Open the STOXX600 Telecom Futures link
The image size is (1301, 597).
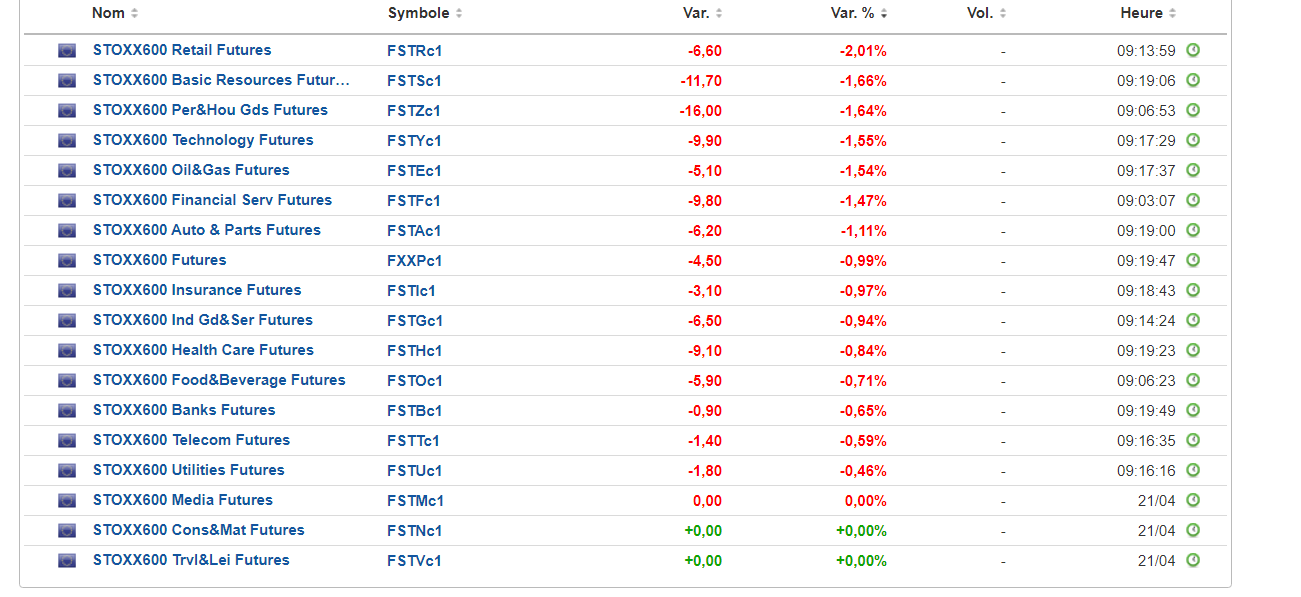point(191,440)
